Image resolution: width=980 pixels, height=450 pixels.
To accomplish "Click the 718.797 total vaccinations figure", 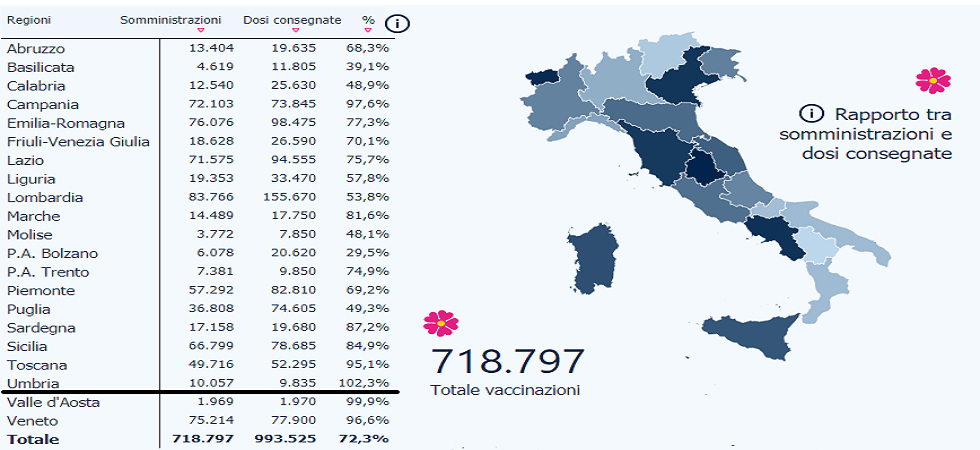I will 507,362.
